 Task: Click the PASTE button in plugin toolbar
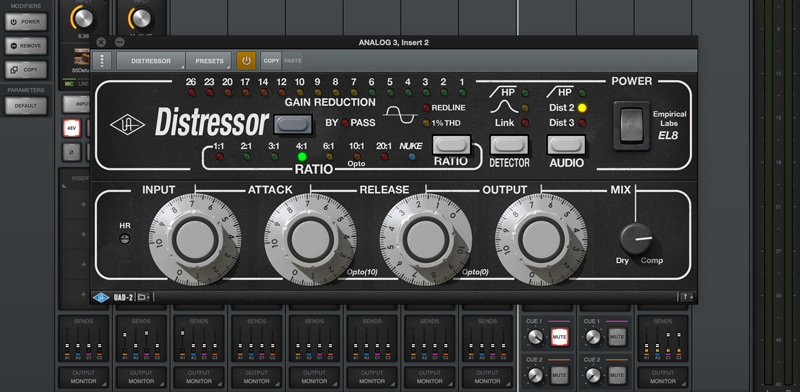point(292,61)
